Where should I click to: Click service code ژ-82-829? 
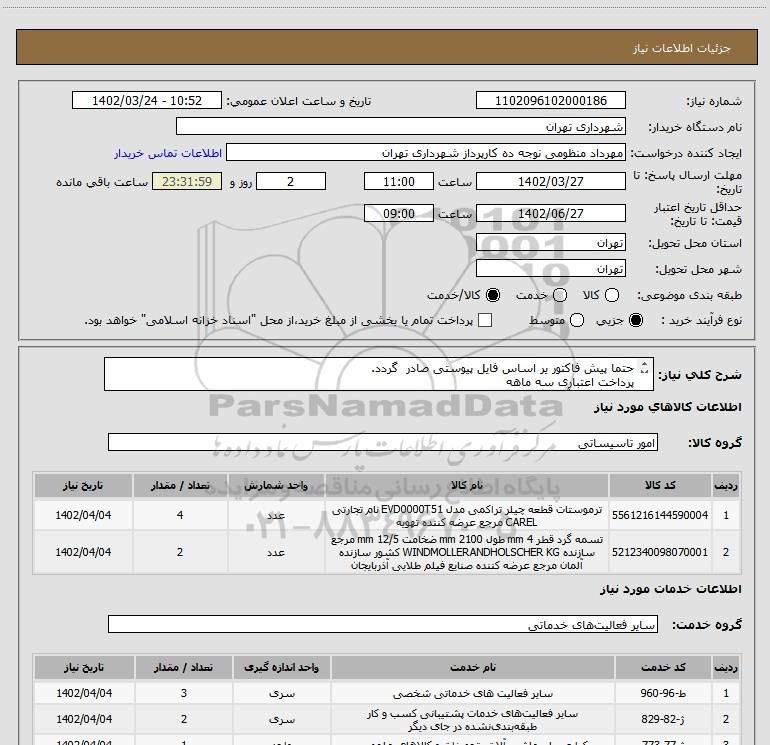pos(663,719)
